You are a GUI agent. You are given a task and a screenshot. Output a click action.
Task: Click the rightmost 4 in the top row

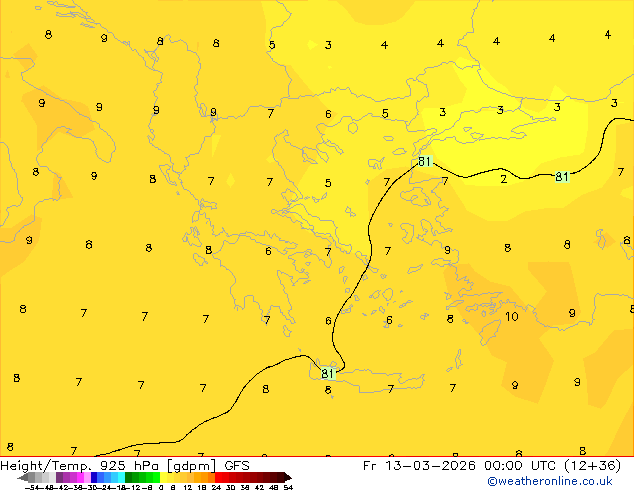coord(607,35)
